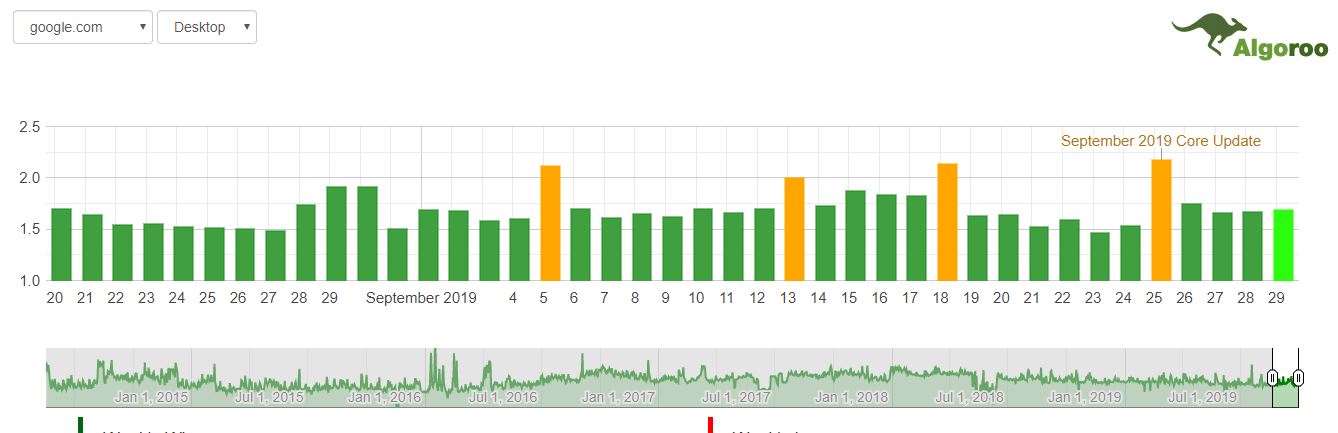
Task: Grab the left handle of the range selector
Action: 1272,378
